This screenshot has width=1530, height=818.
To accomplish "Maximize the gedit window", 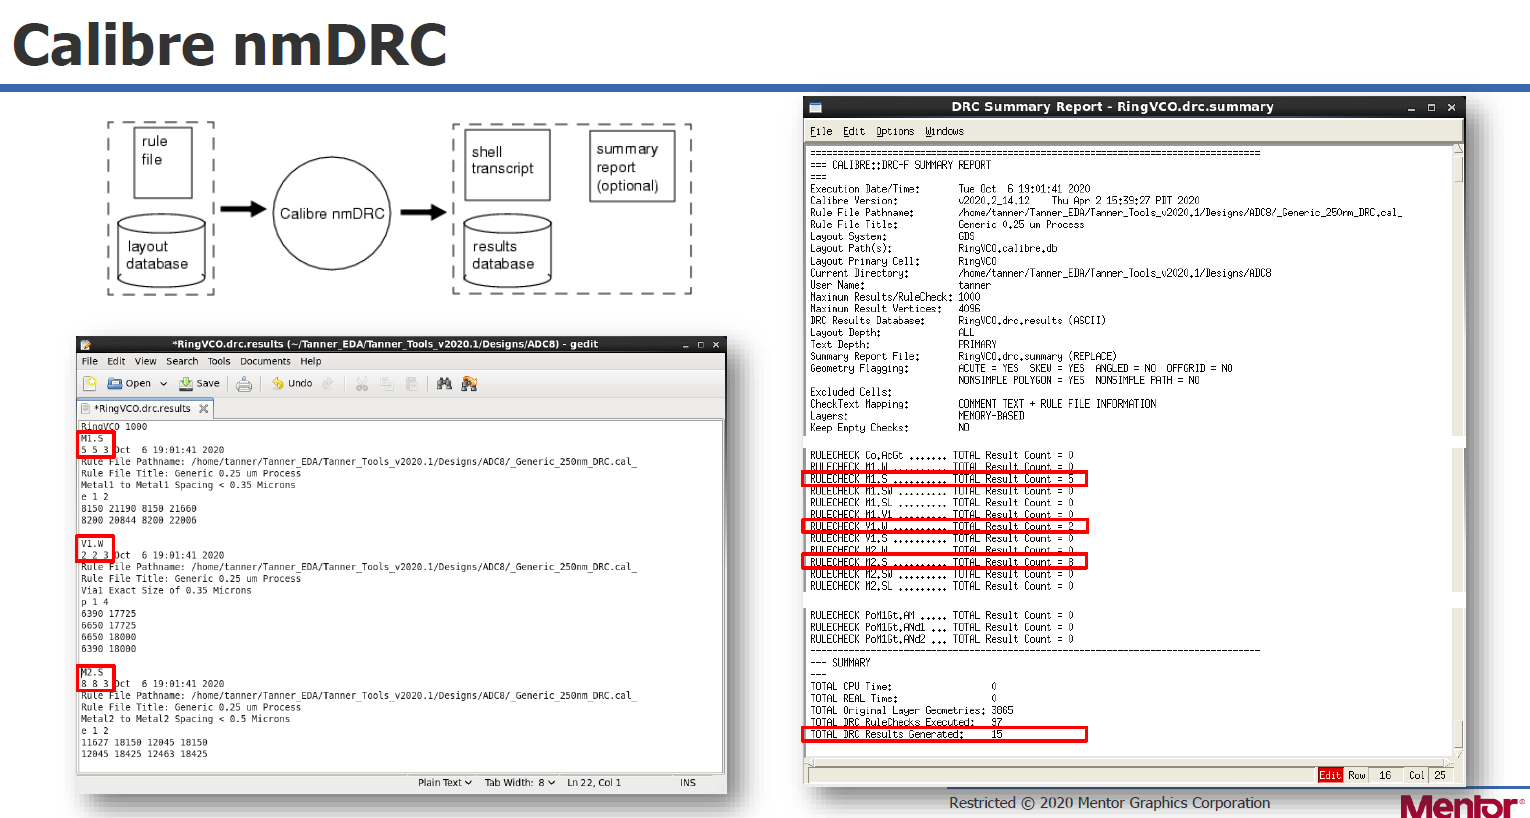I will 701,344.
